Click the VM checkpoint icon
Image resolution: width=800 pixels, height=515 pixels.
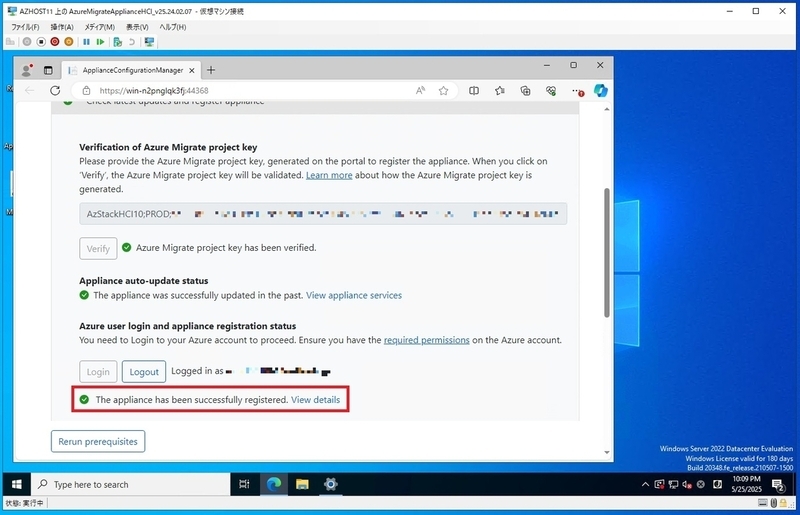point(117,42)
